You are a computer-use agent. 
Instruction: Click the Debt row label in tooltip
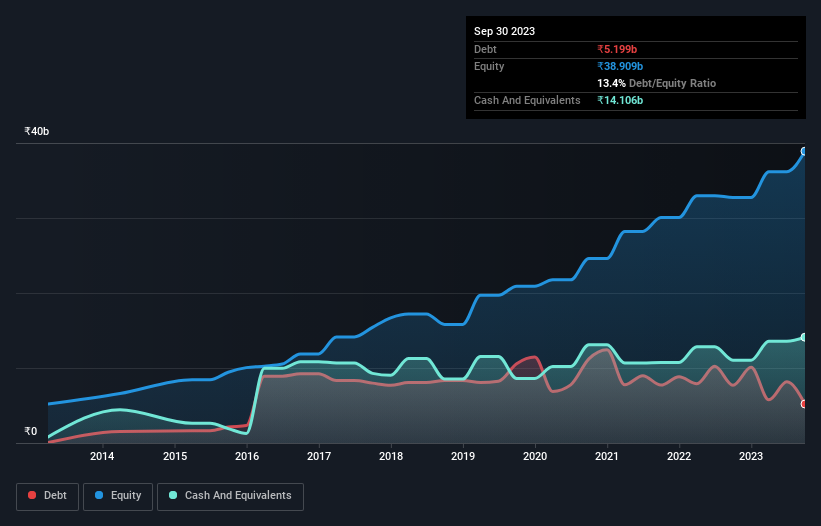tap(485, 49)
